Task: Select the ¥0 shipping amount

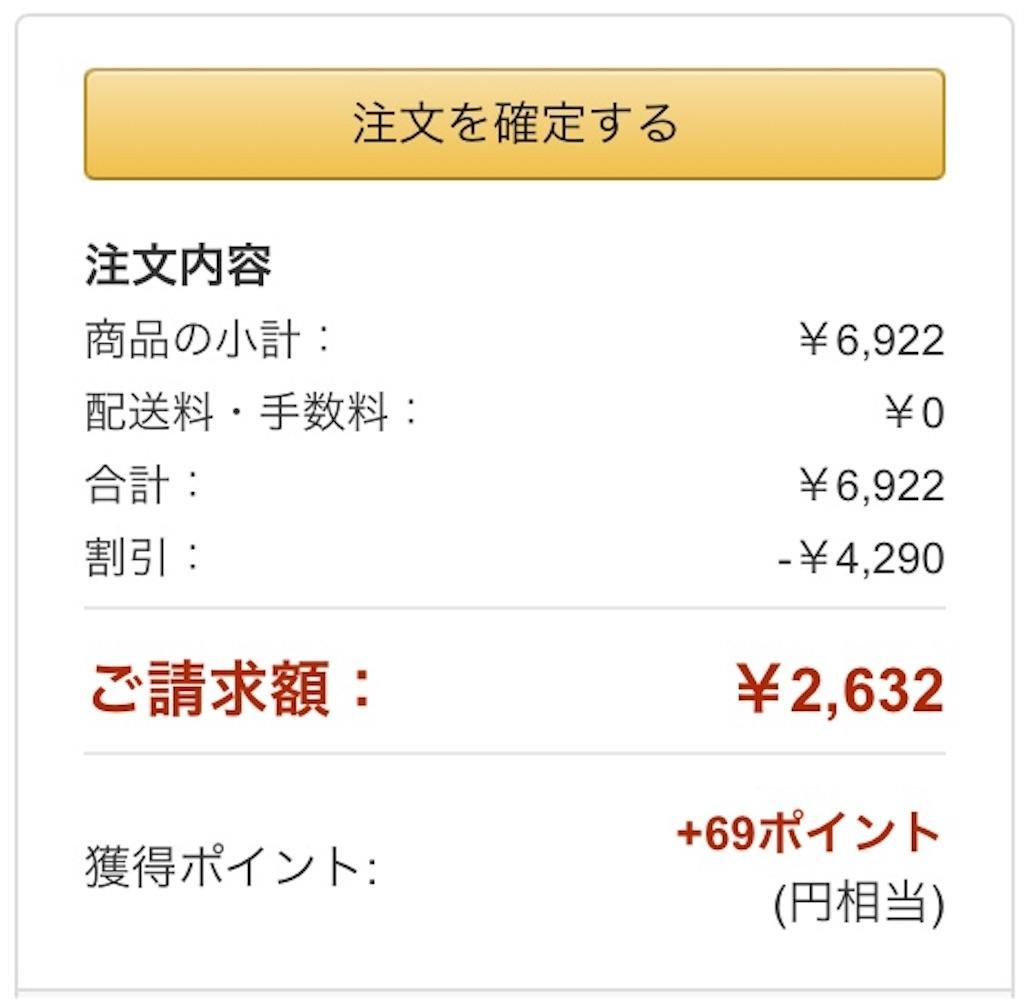Action: [910, 411]
